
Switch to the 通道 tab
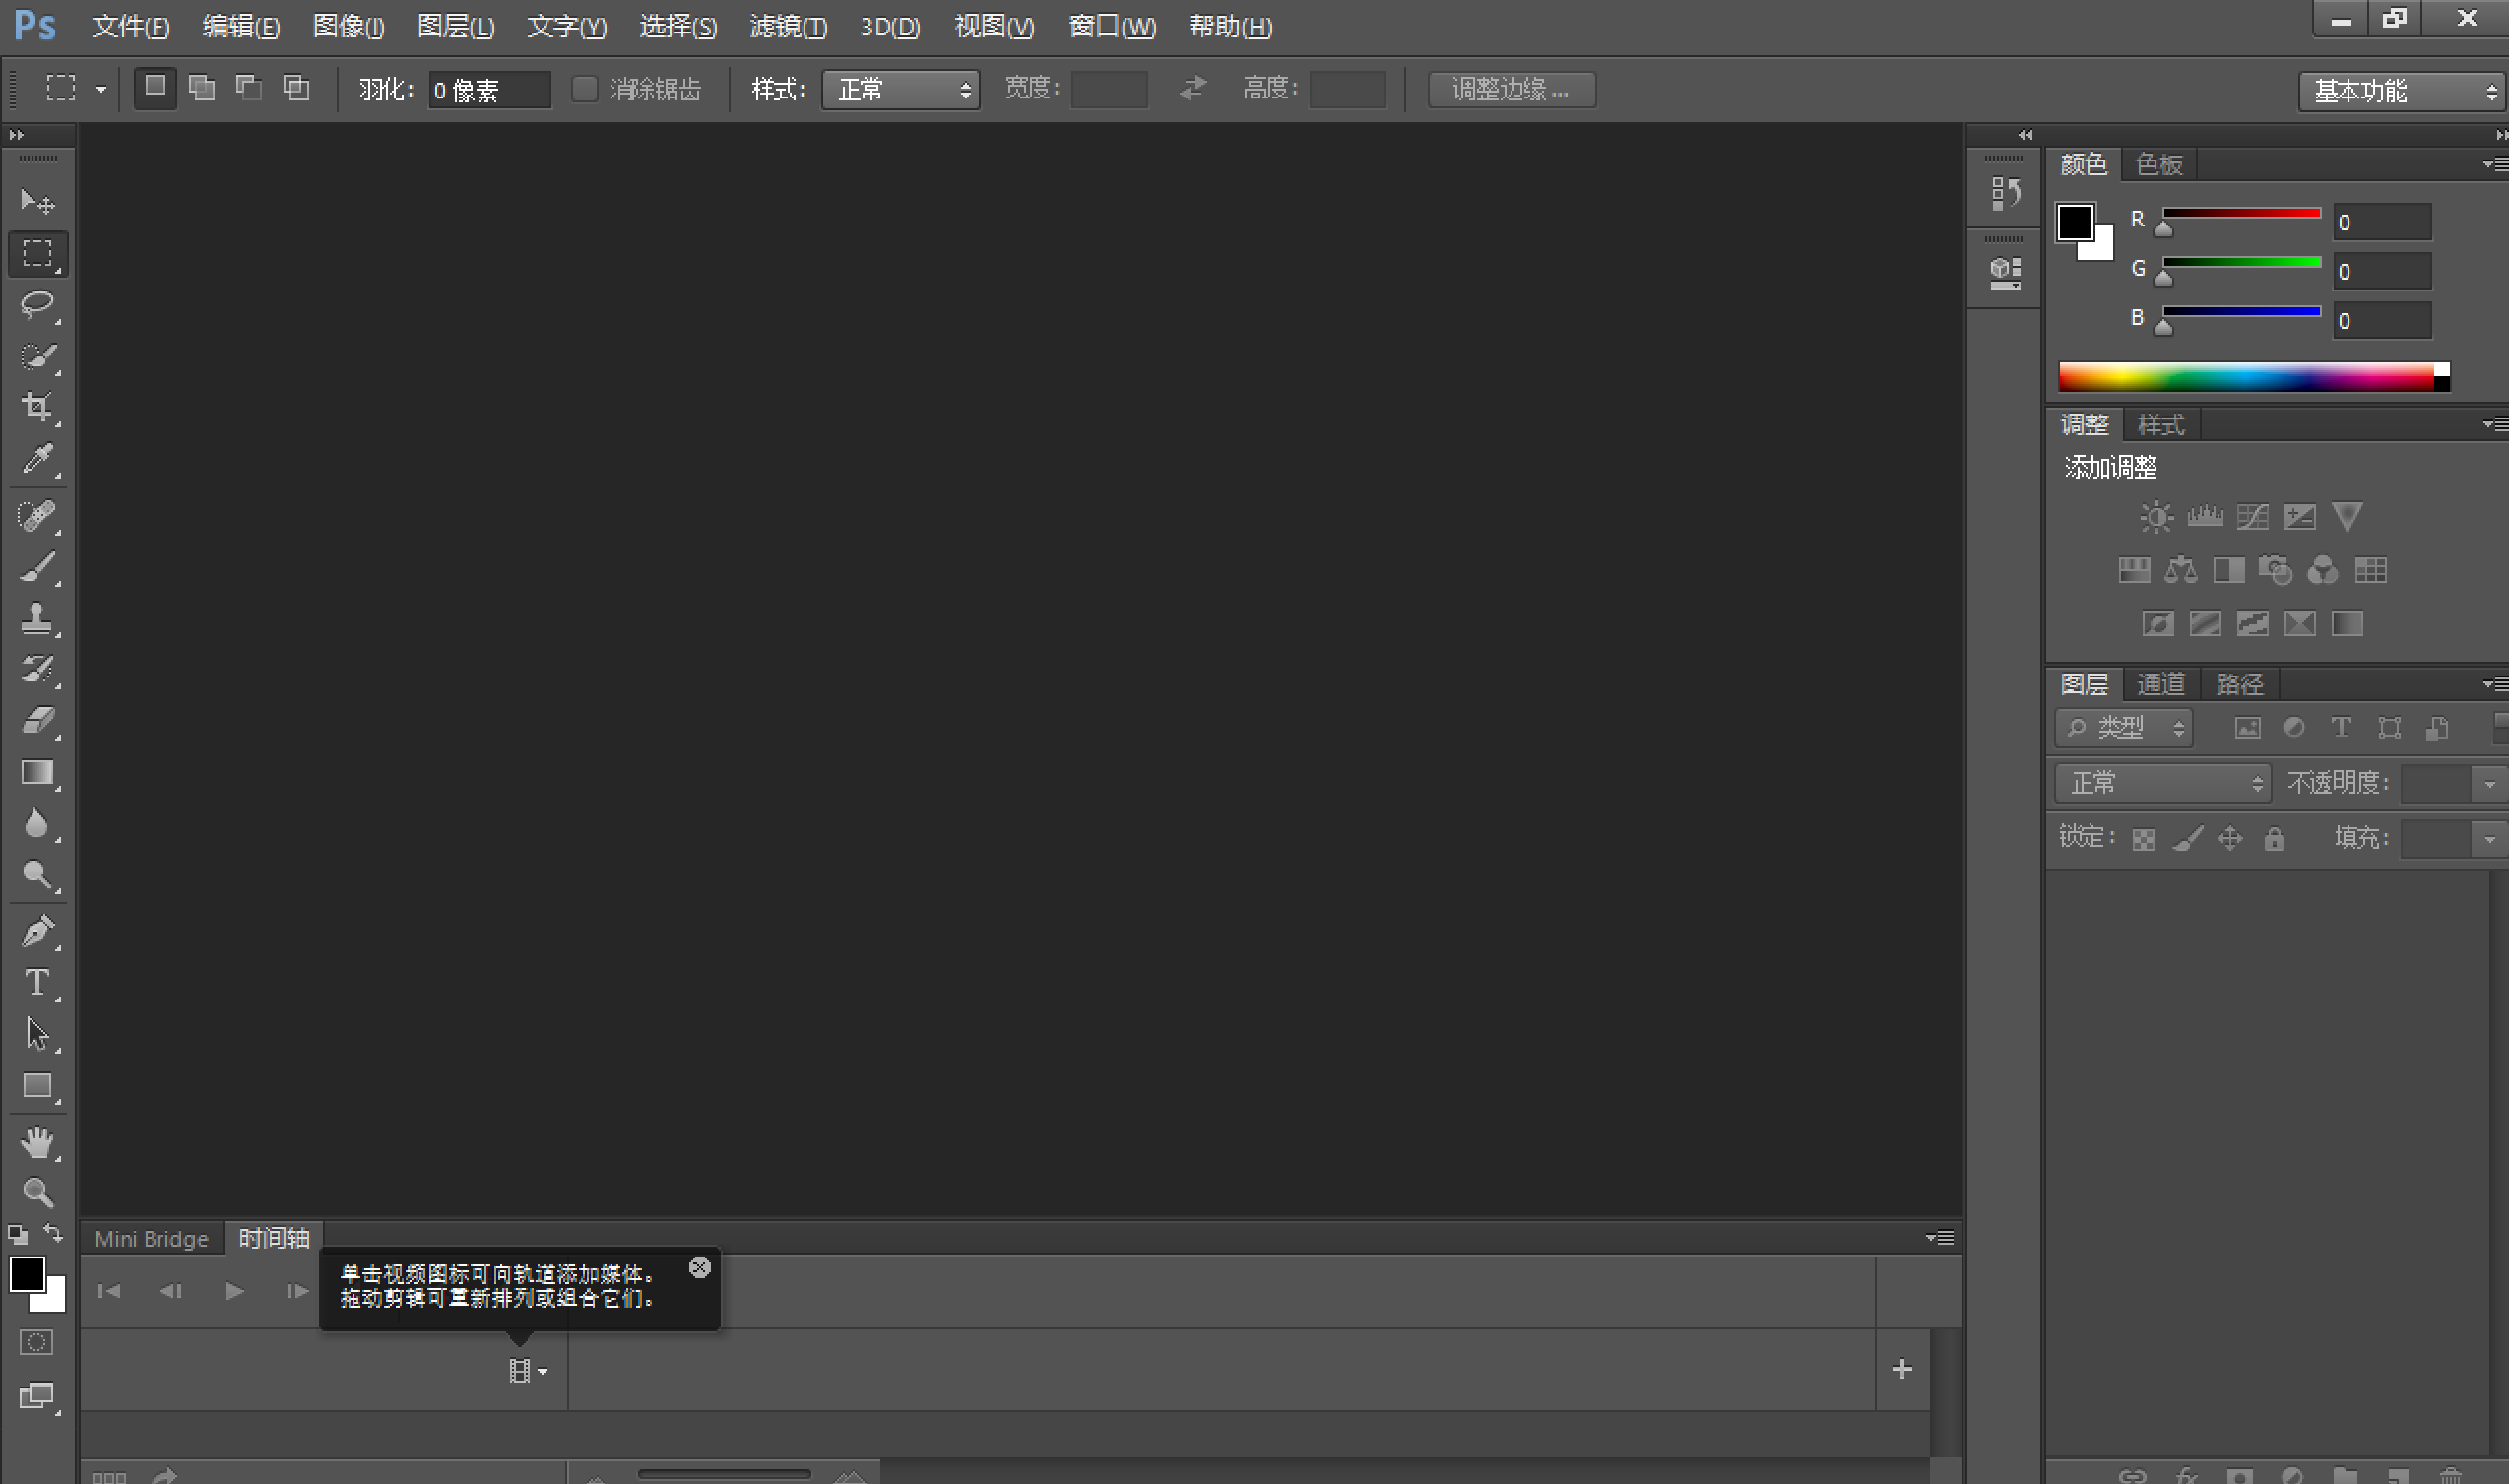(2161, 683)
